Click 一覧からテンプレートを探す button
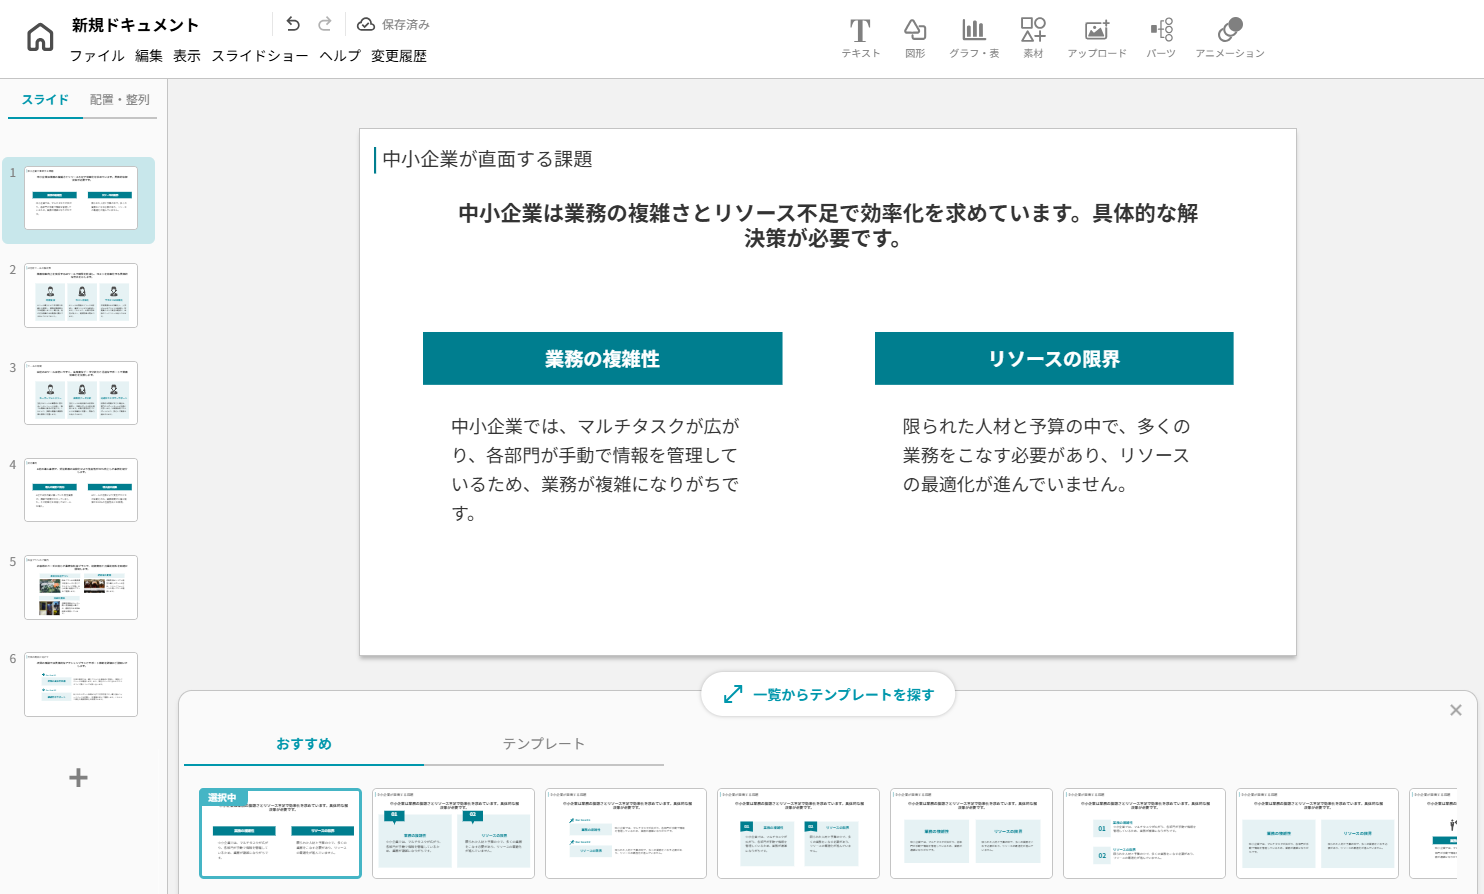Screen dimensions: 1484x894 pos(828,694)
